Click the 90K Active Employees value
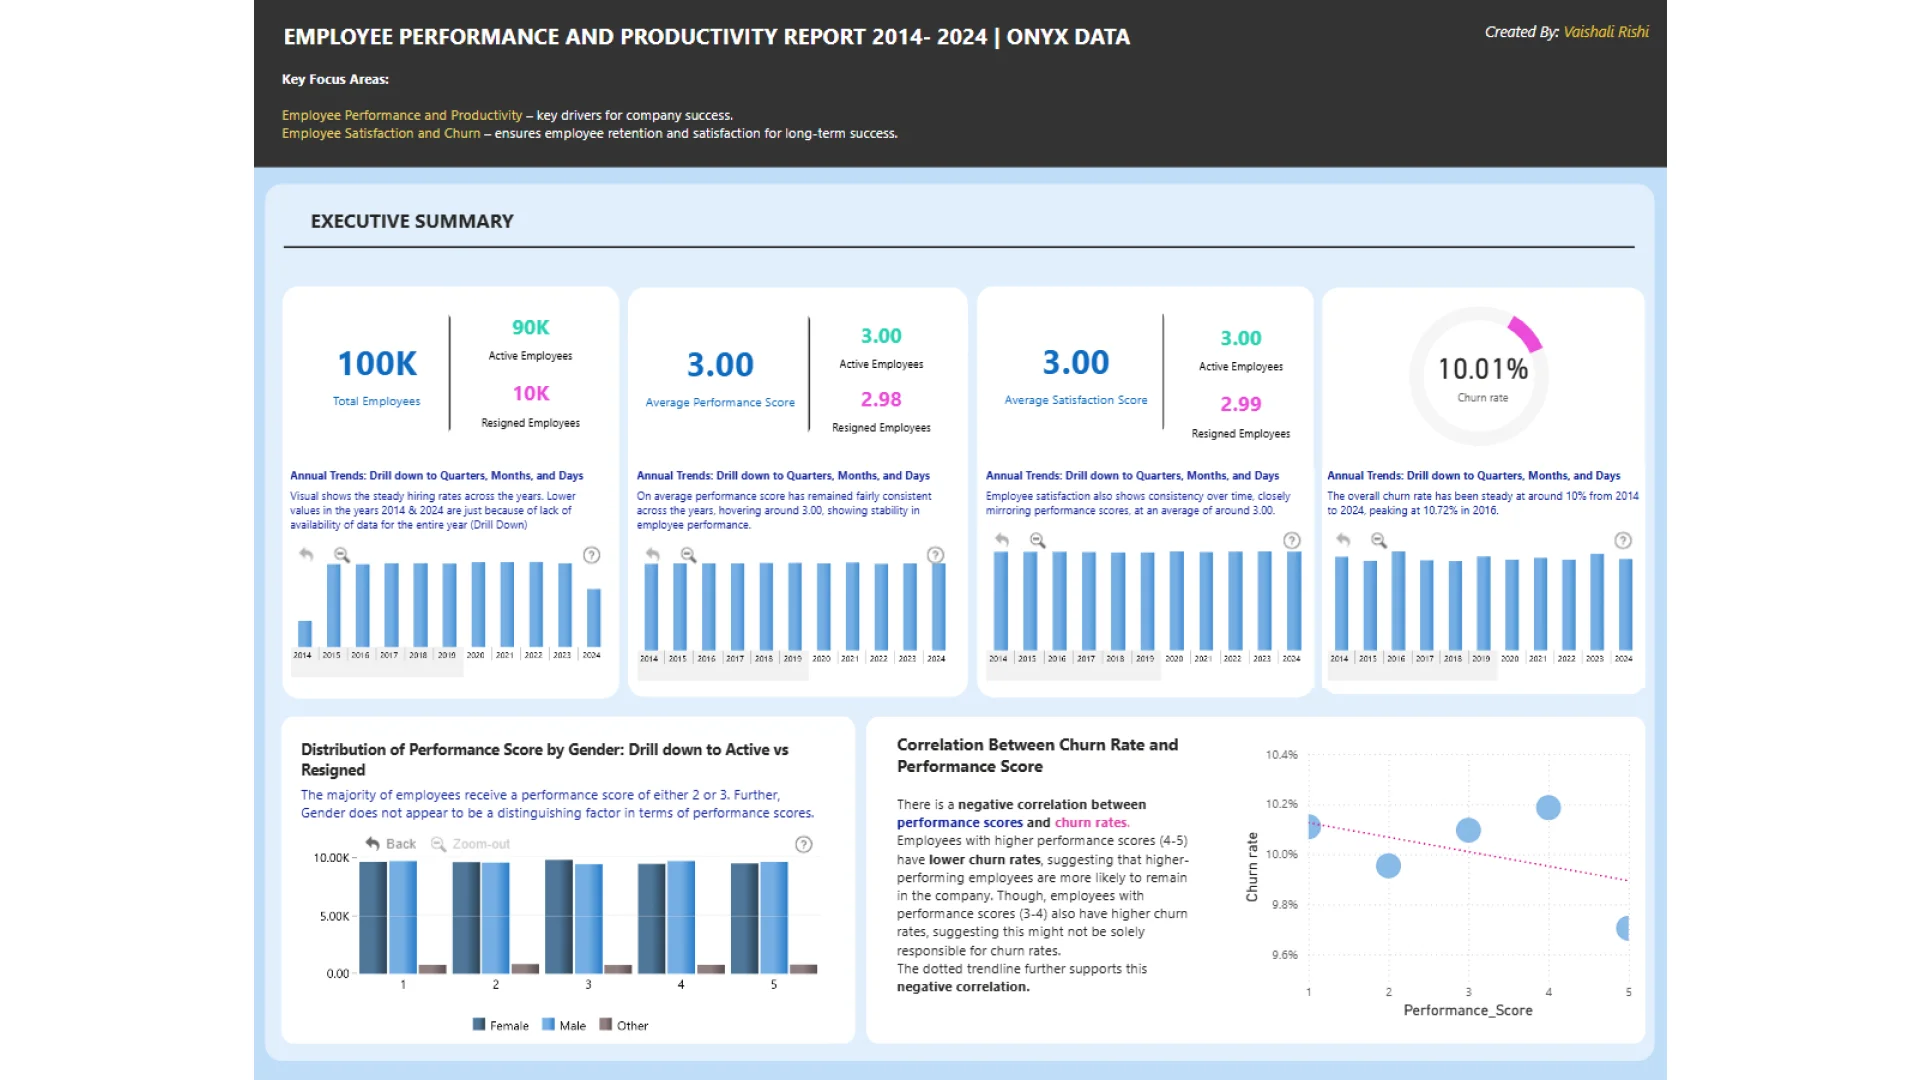The image size is (1920, 1080). pos(531,327)
